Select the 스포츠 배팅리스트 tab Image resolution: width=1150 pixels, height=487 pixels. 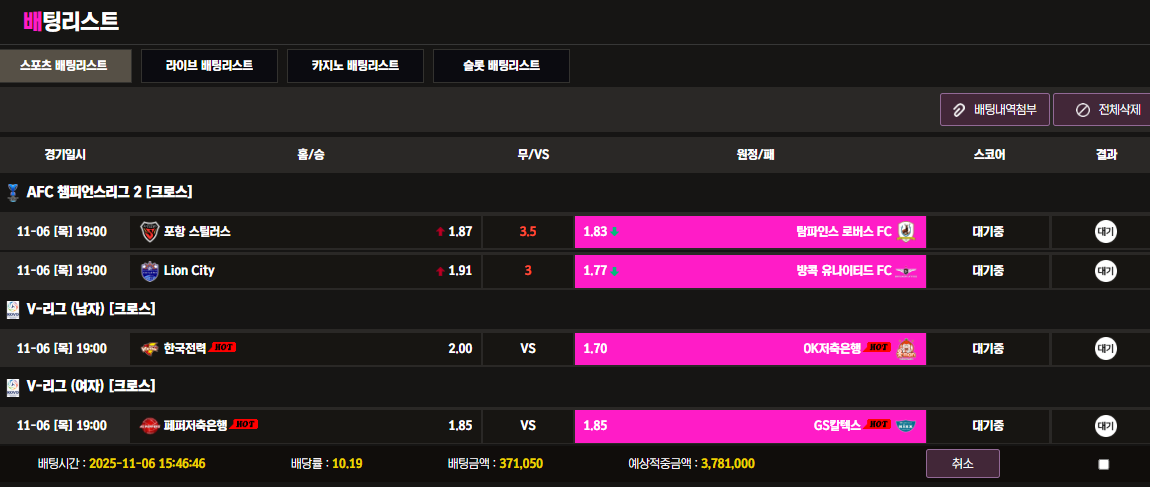pyautogui.click(x=64, y=66)
